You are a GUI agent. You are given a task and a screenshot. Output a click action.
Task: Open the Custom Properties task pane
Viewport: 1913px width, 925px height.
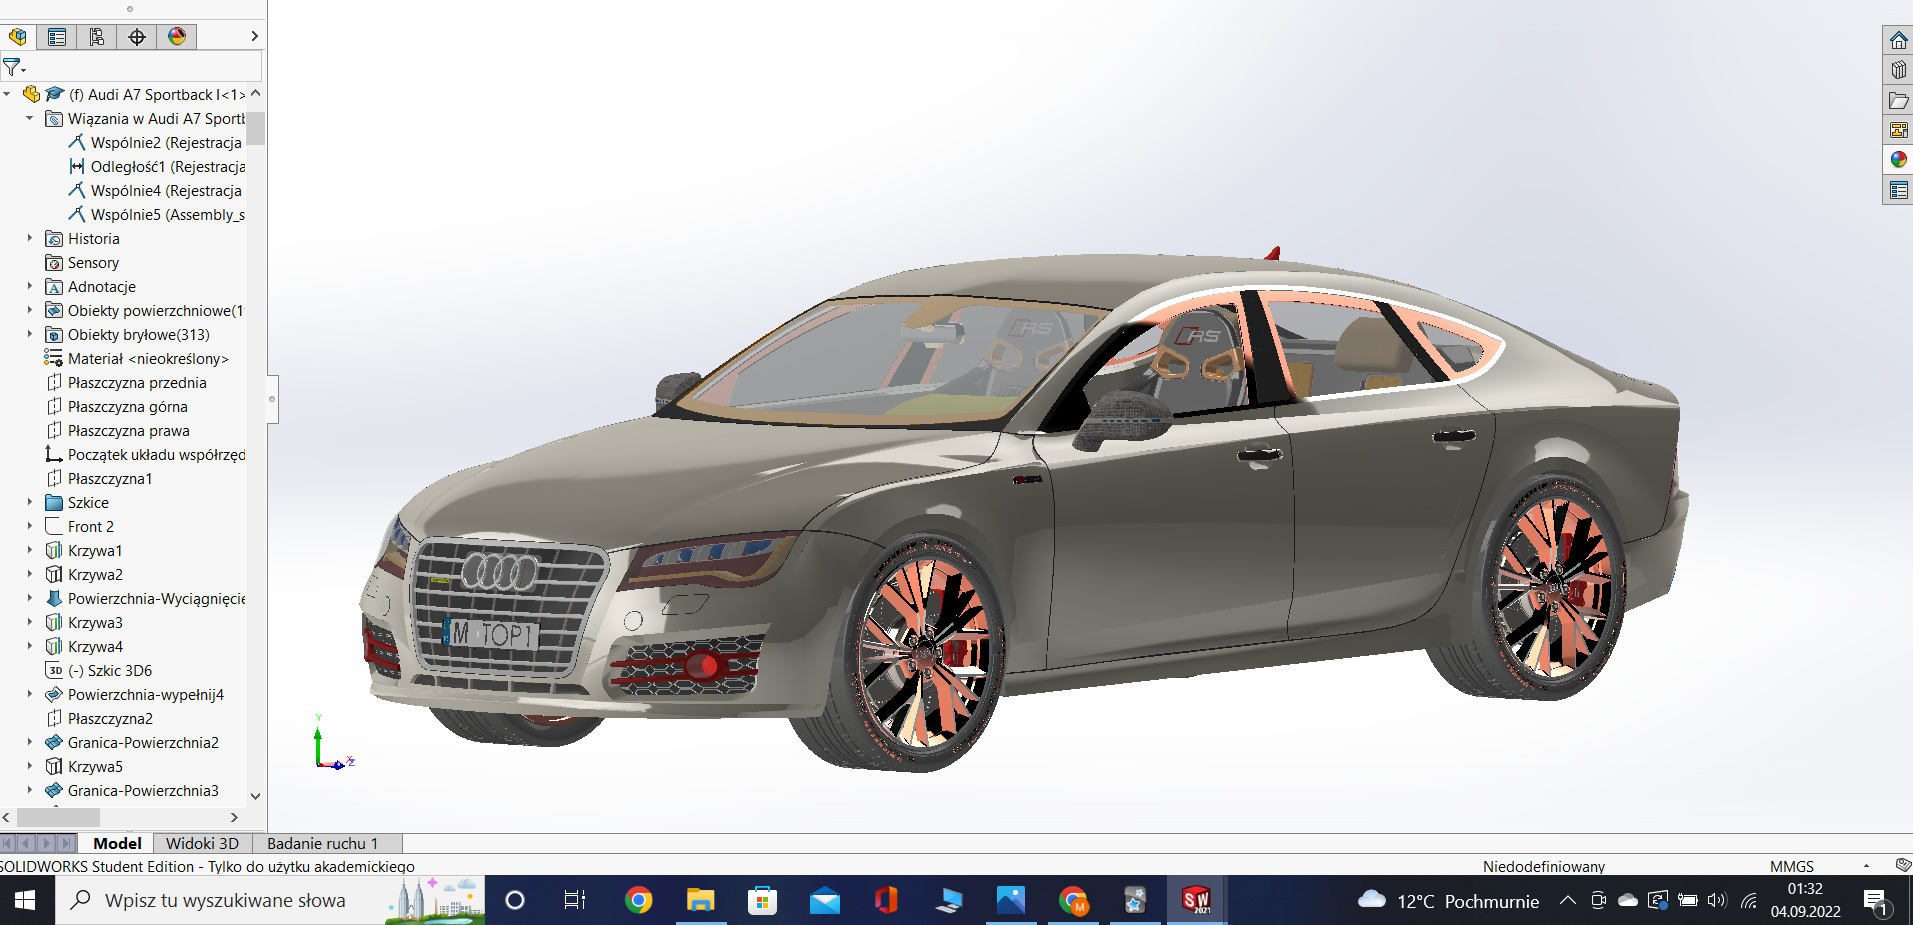(1898, 190)
